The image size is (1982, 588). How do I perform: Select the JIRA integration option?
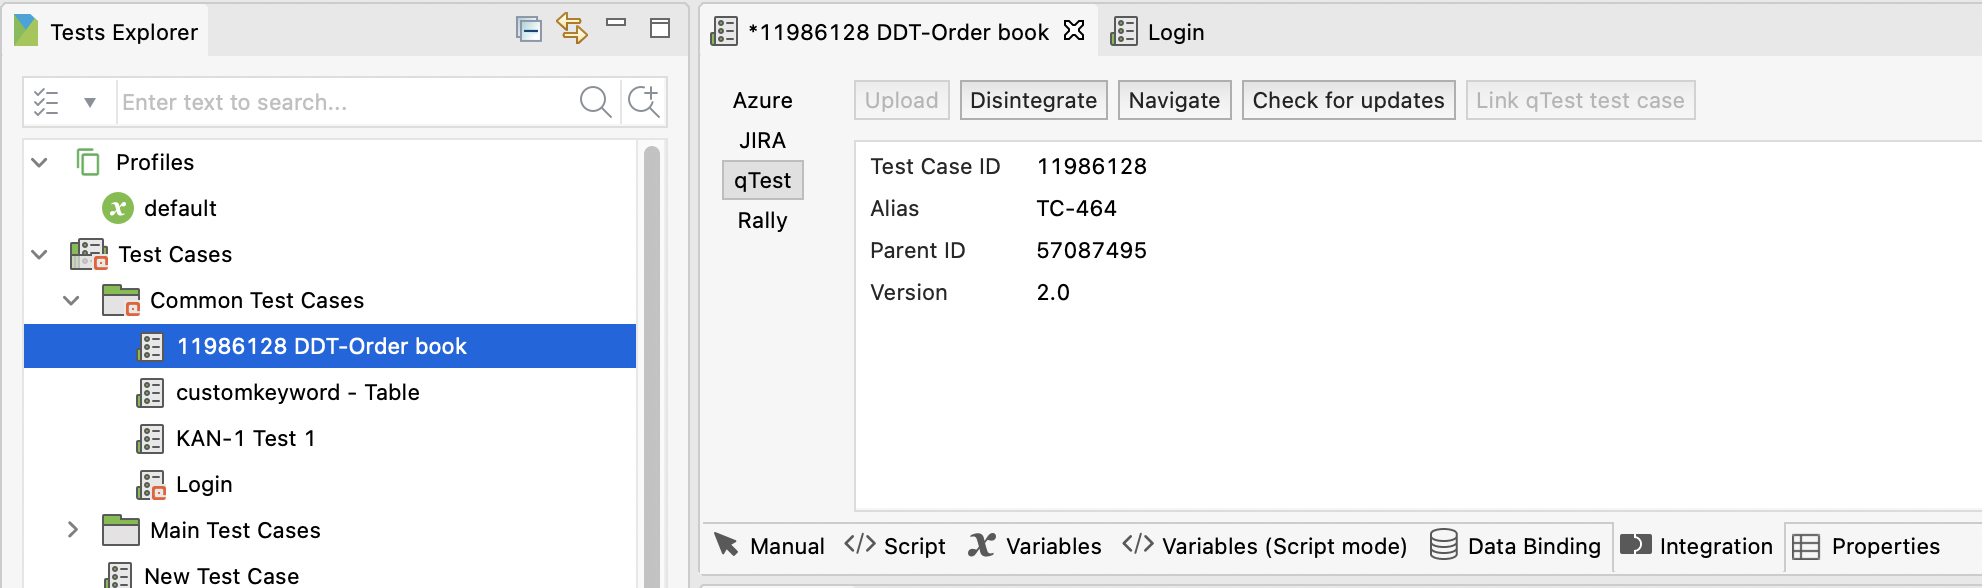click(x=762, y=140)
